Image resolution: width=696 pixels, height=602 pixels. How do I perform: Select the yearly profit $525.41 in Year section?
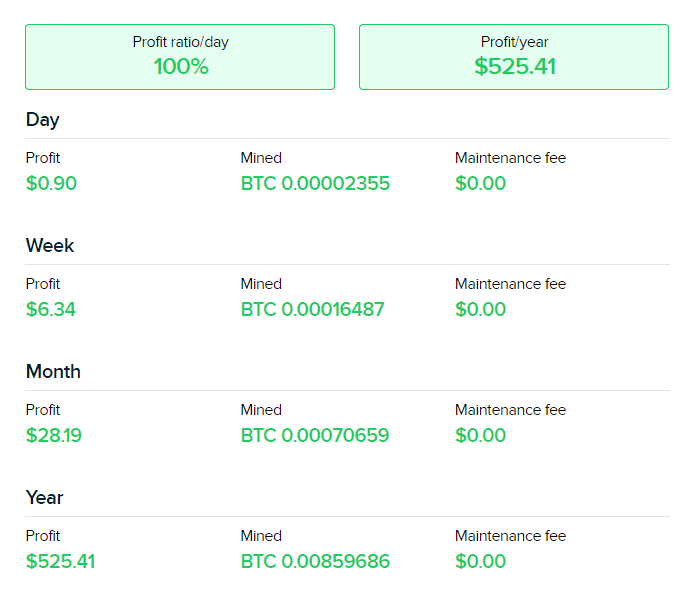click(60, 562)
